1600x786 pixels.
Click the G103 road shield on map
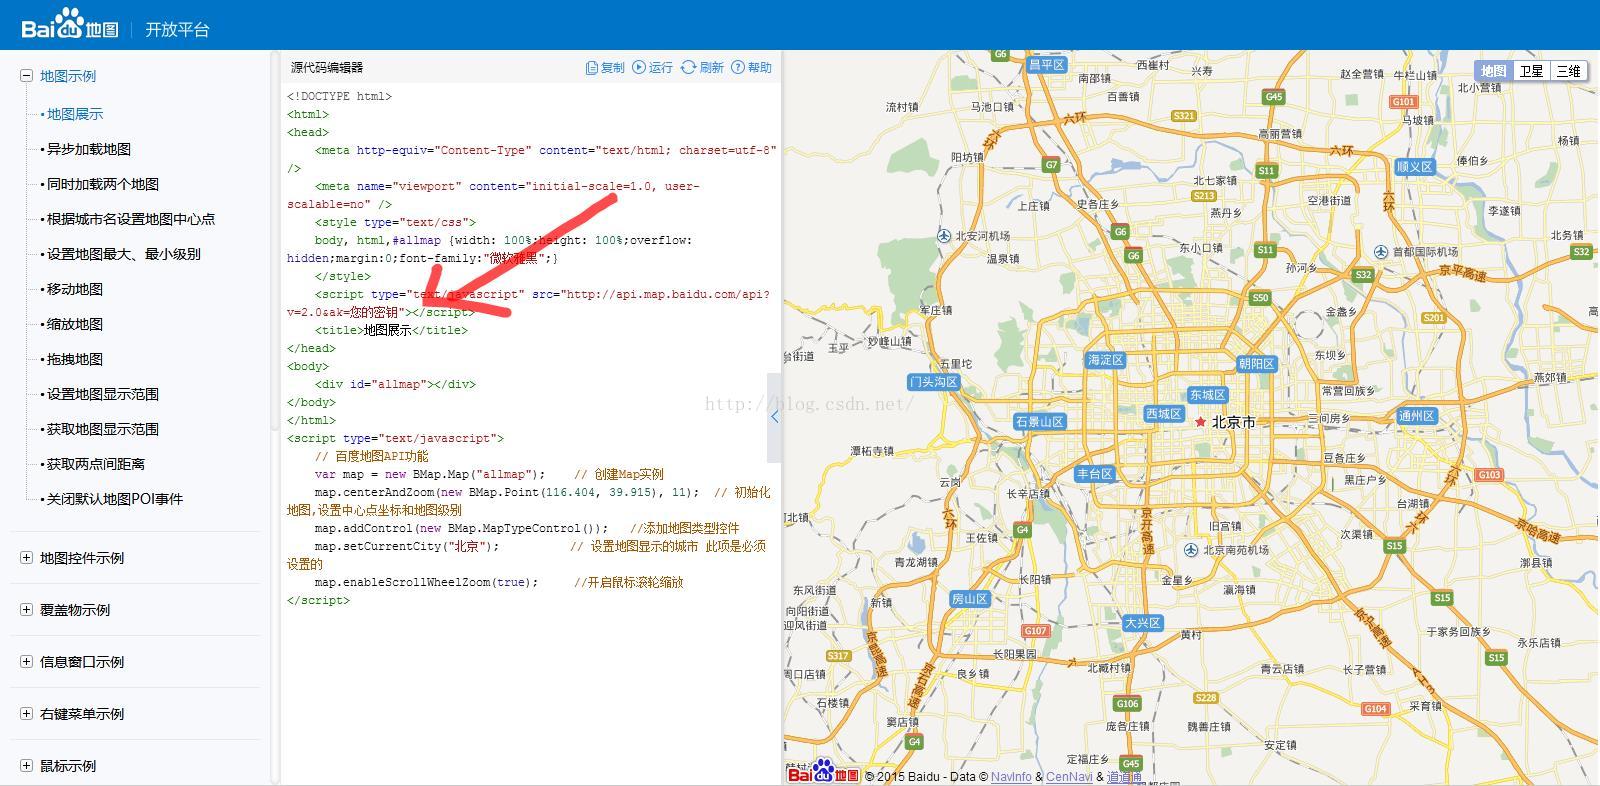(x=1489, y=475)
